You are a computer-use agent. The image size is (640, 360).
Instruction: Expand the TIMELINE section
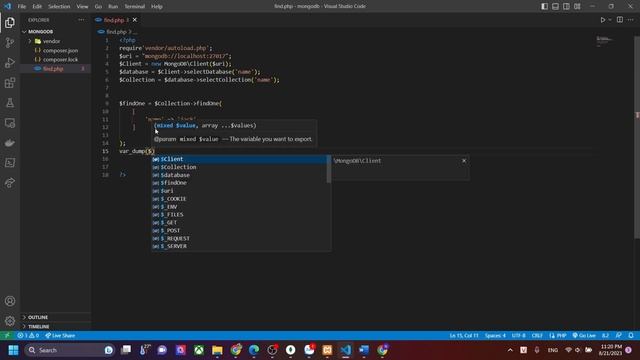tap(56, 327)
